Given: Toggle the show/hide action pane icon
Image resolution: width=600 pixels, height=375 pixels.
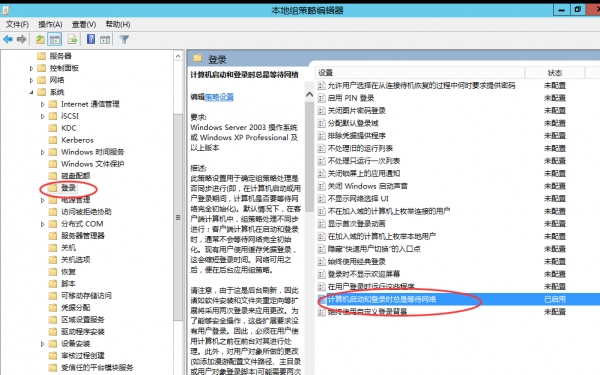Looking at the screenshot, I should tap(105, 39).
